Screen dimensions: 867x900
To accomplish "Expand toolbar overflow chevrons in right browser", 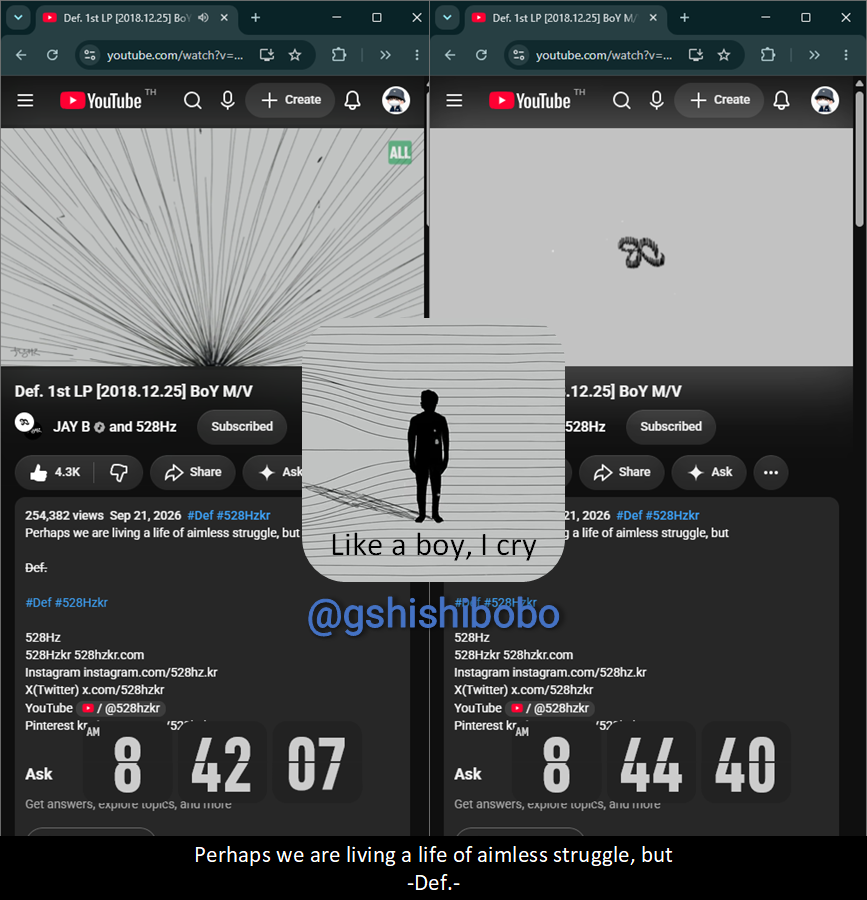I will (x=814, y=55).
